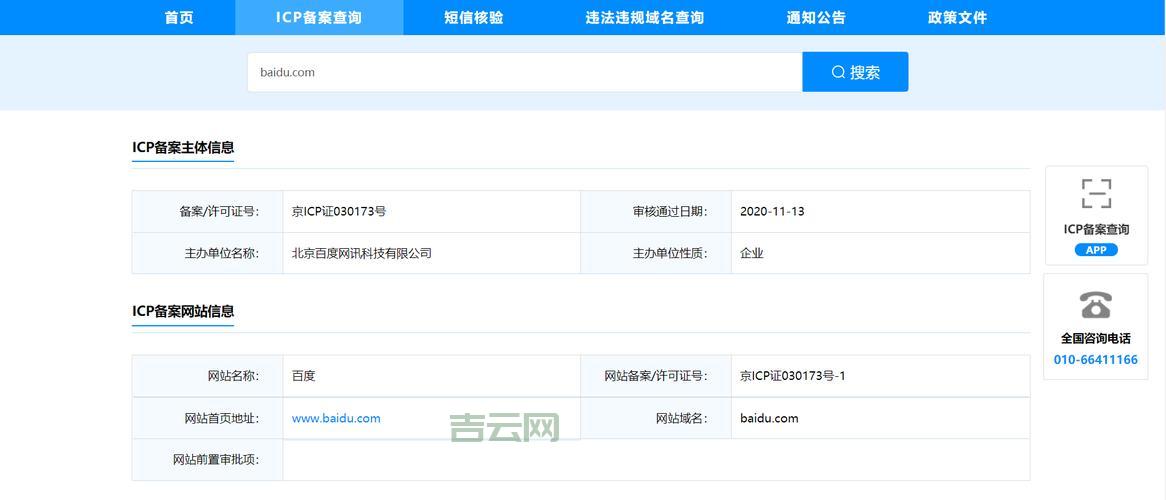
Task: Click the 网站首页地址 label cell
Action: click(x=207, y=418)
